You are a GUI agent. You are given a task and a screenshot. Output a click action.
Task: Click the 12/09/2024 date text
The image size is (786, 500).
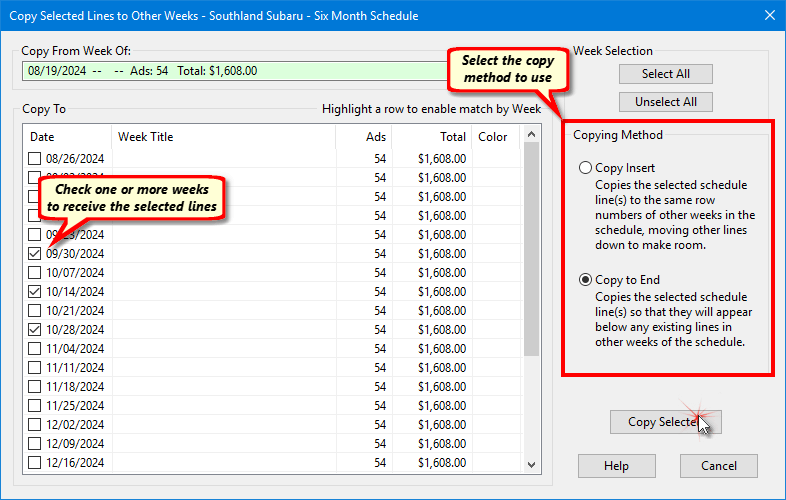click(x=75, y=444)
